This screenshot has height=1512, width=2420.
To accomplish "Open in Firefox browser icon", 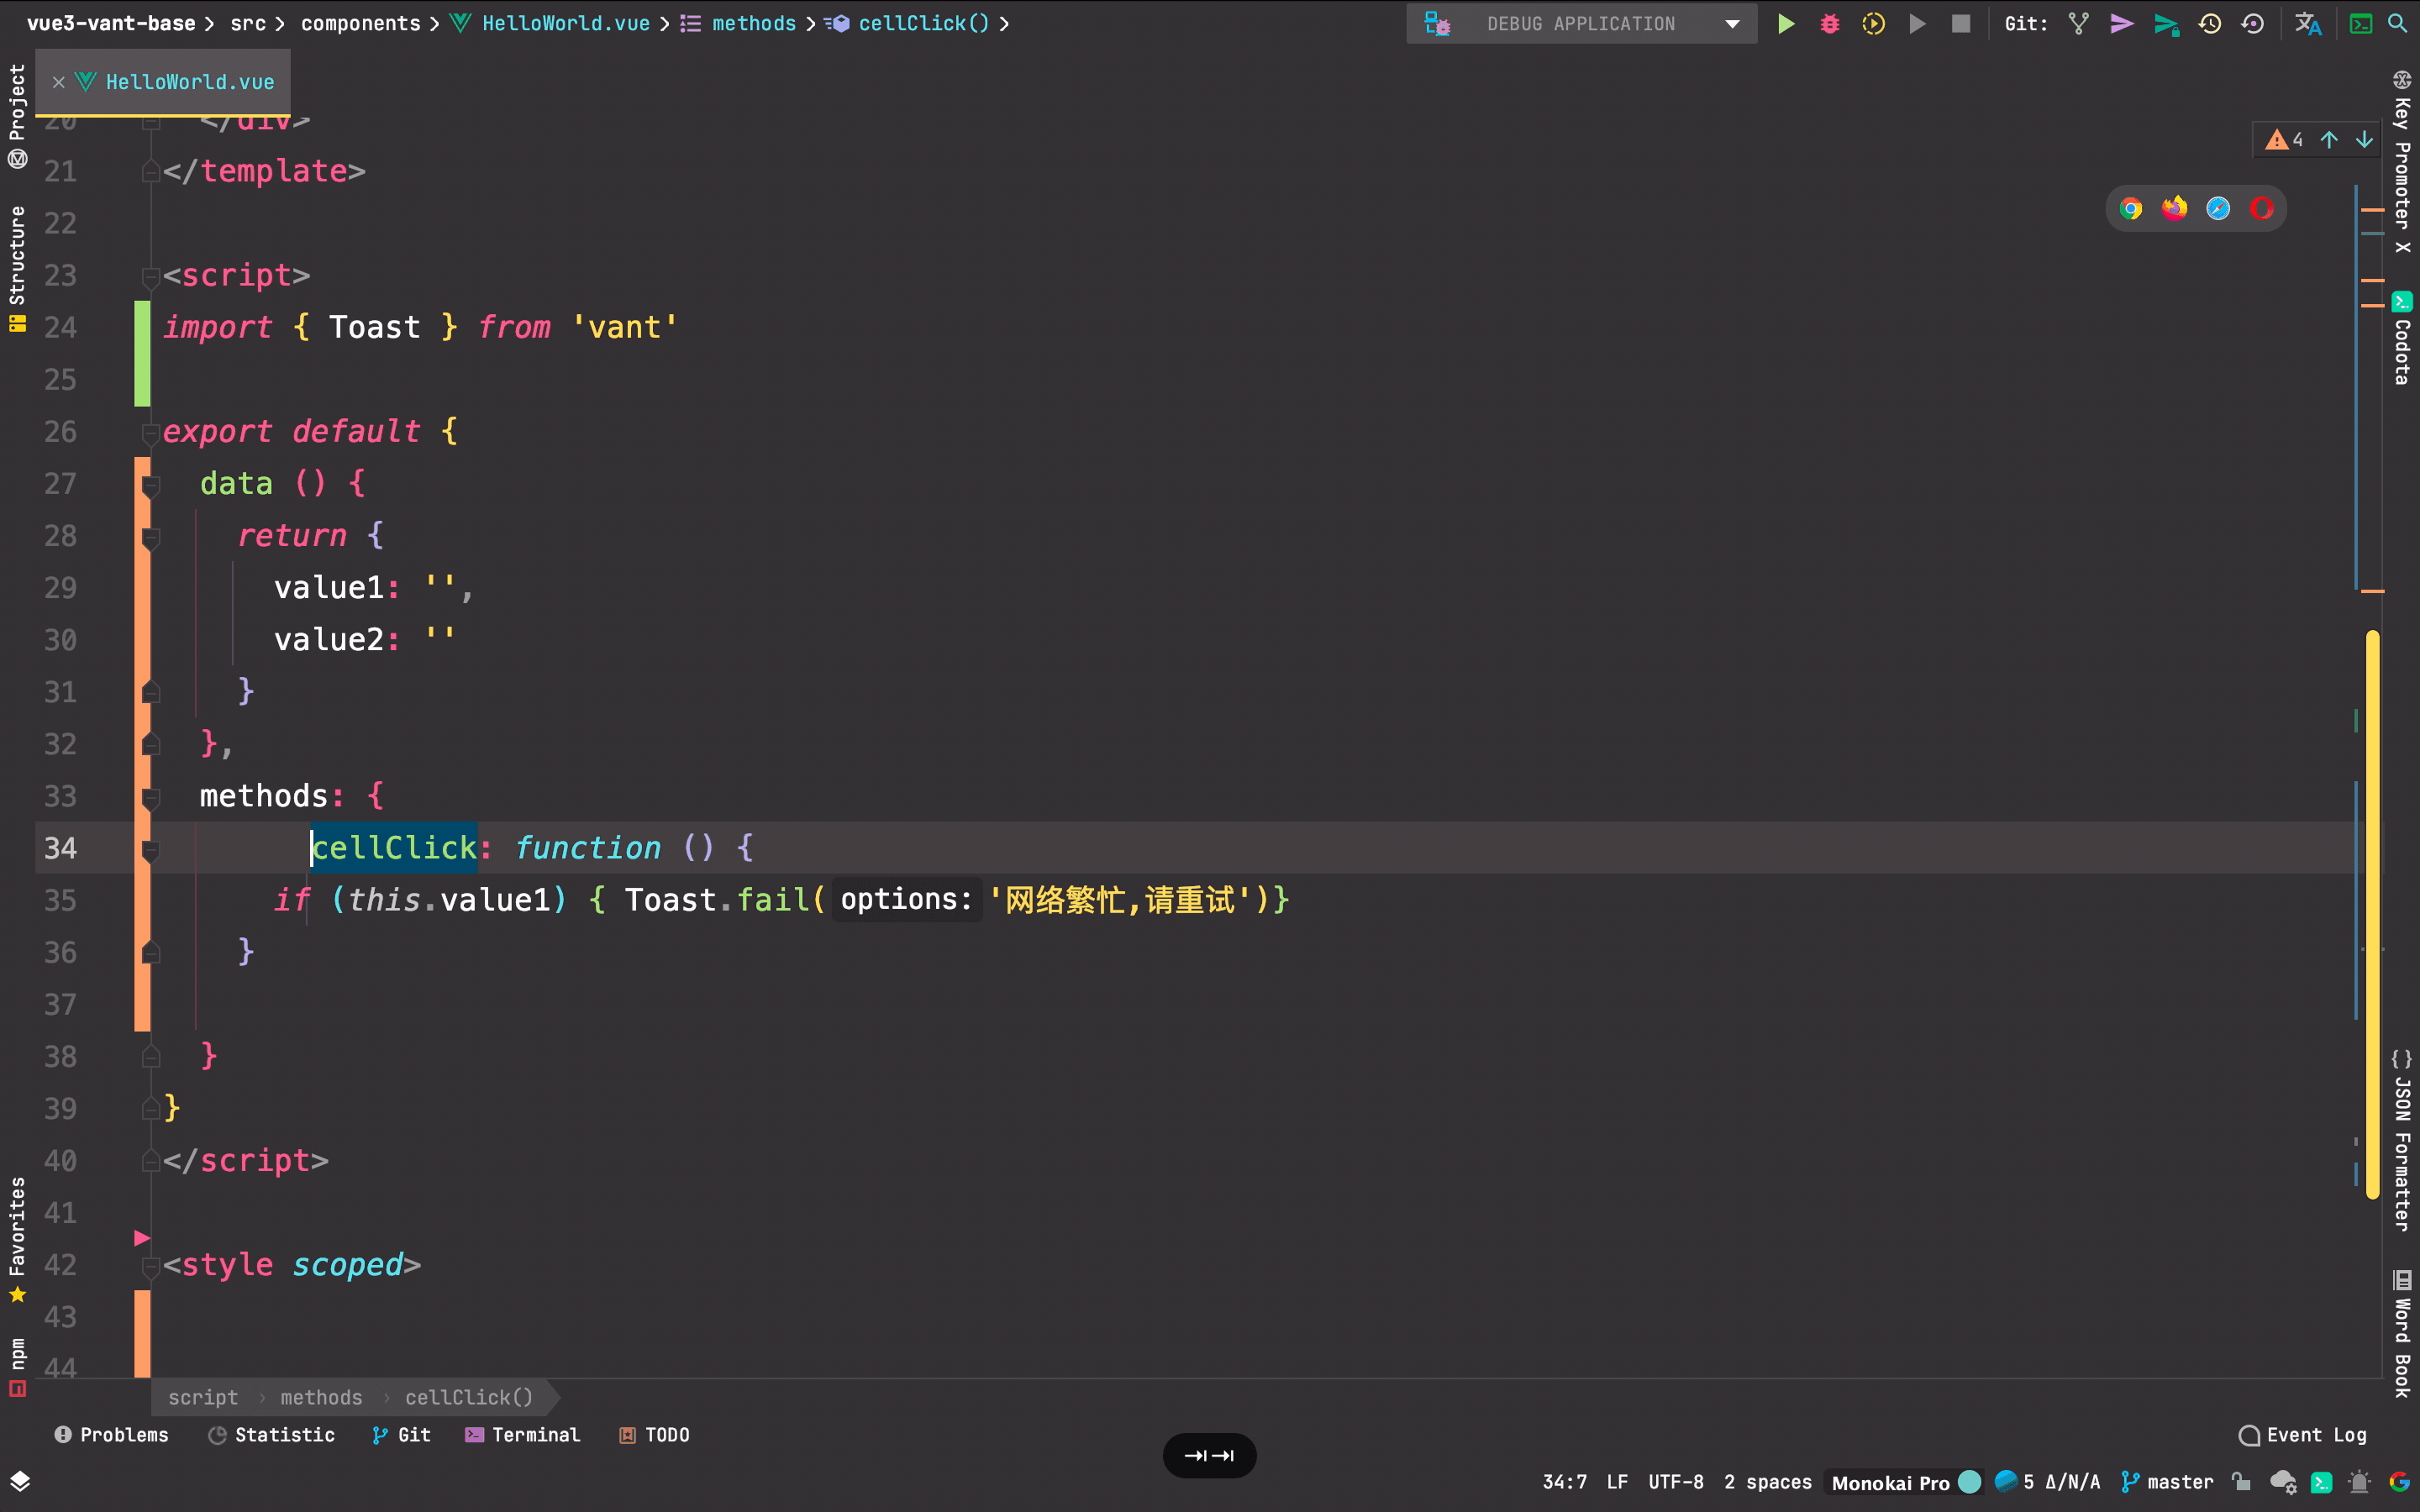I will tap(2174, 208).
